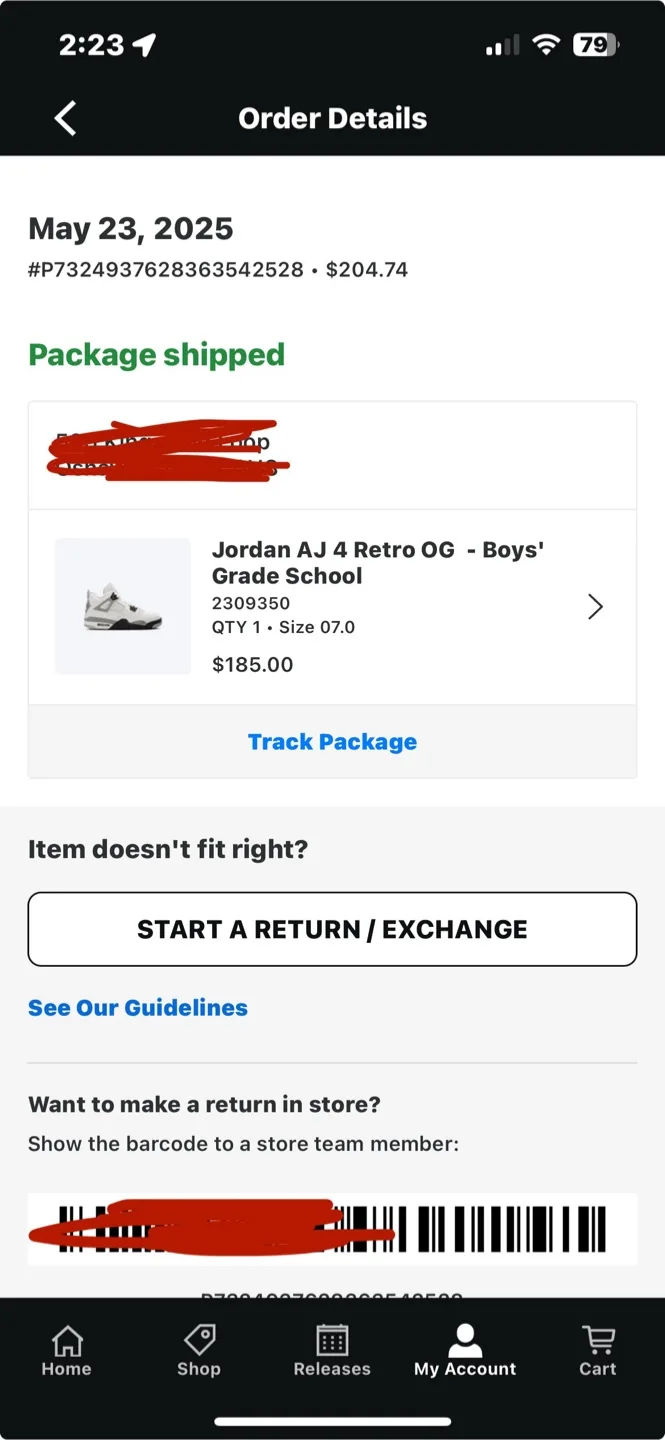Open the Track Package link
The image size is (665, 1440).
[x=332, y=741]
